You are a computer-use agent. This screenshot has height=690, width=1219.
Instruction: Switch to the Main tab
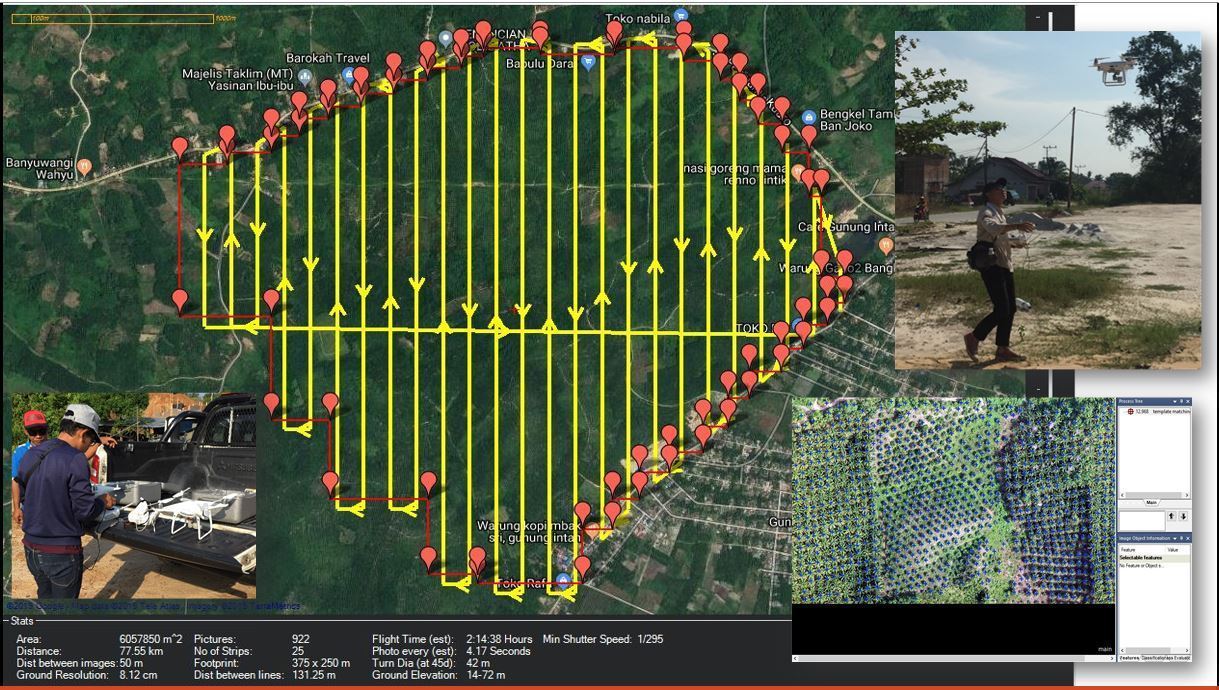(1151, 502)
